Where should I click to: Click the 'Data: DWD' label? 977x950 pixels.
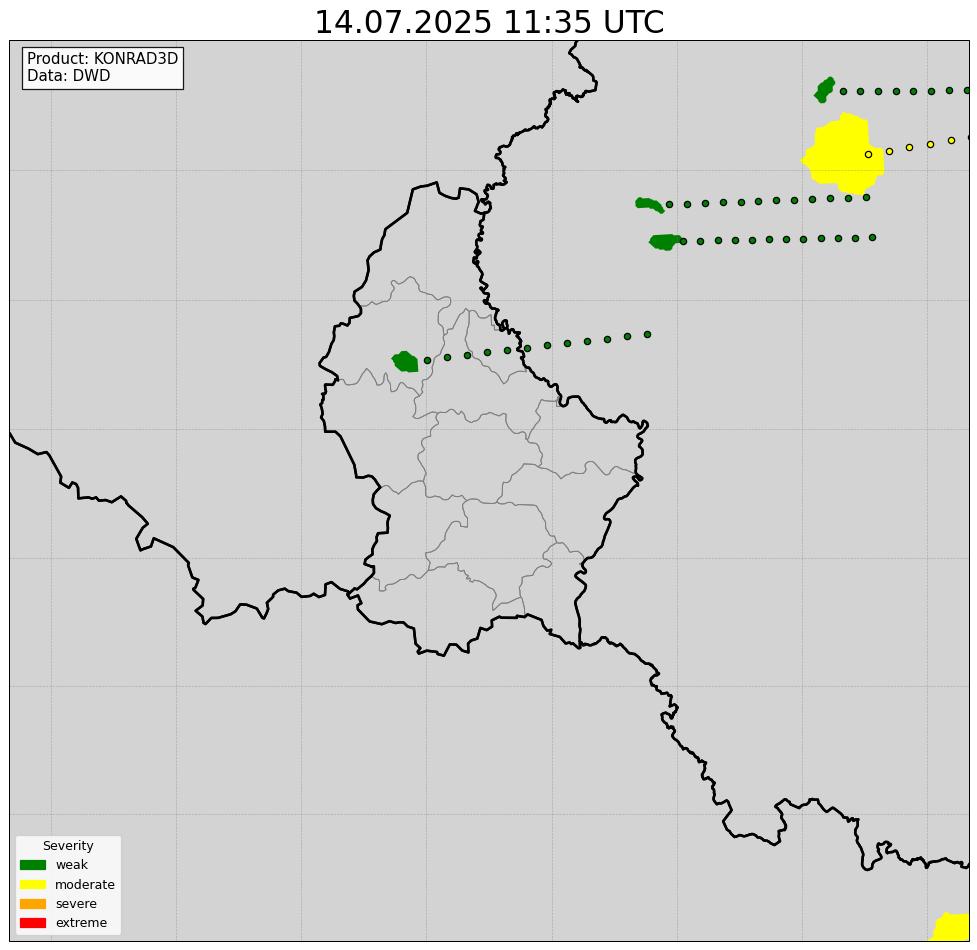pyautogui.click(x=69, y=75)
